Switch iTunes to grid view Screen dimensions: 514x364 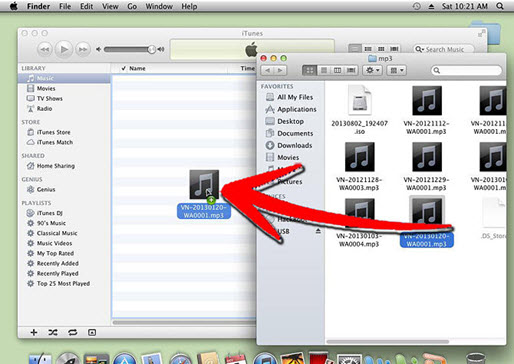point(381,49)
